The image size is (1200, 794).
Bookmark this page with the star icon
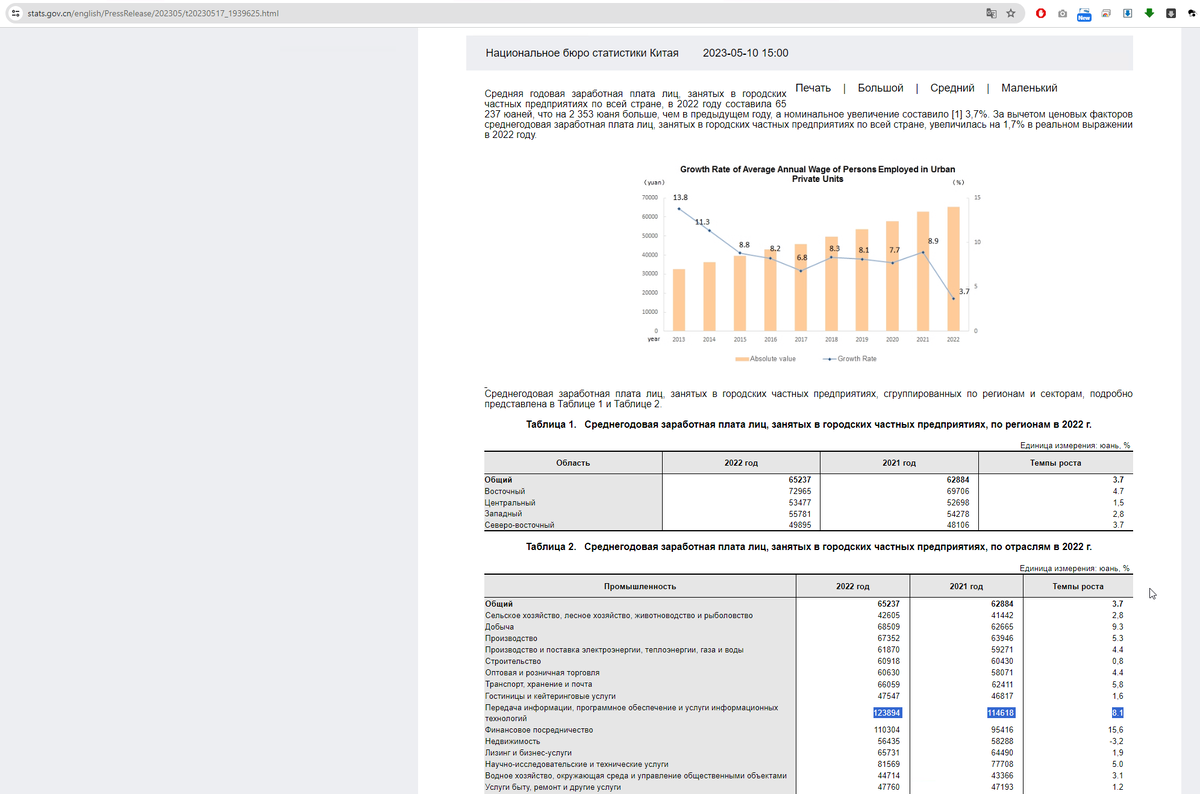tap(1011, 14)
